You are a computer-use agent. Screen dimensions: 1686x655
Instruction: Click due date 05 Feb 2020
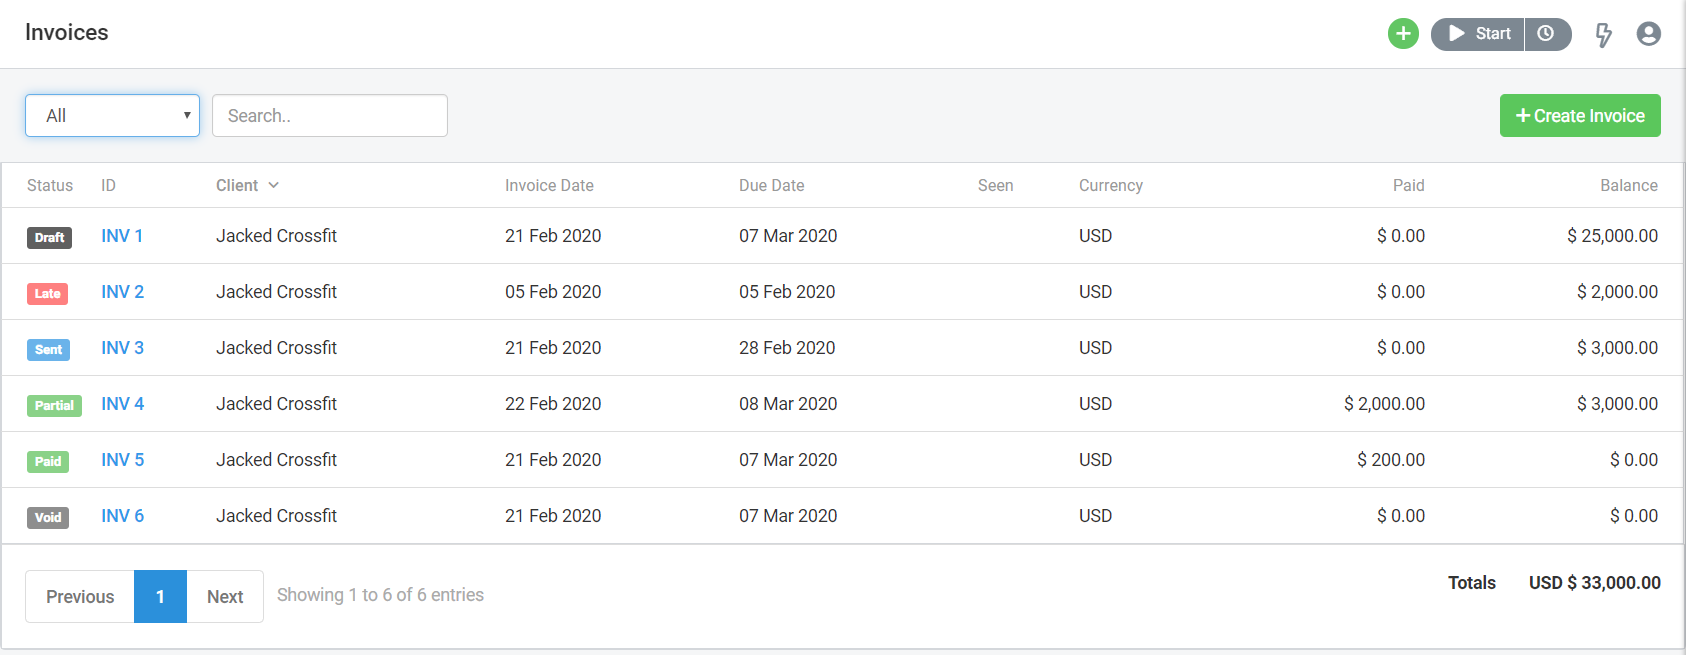click(x=787, y=292)
